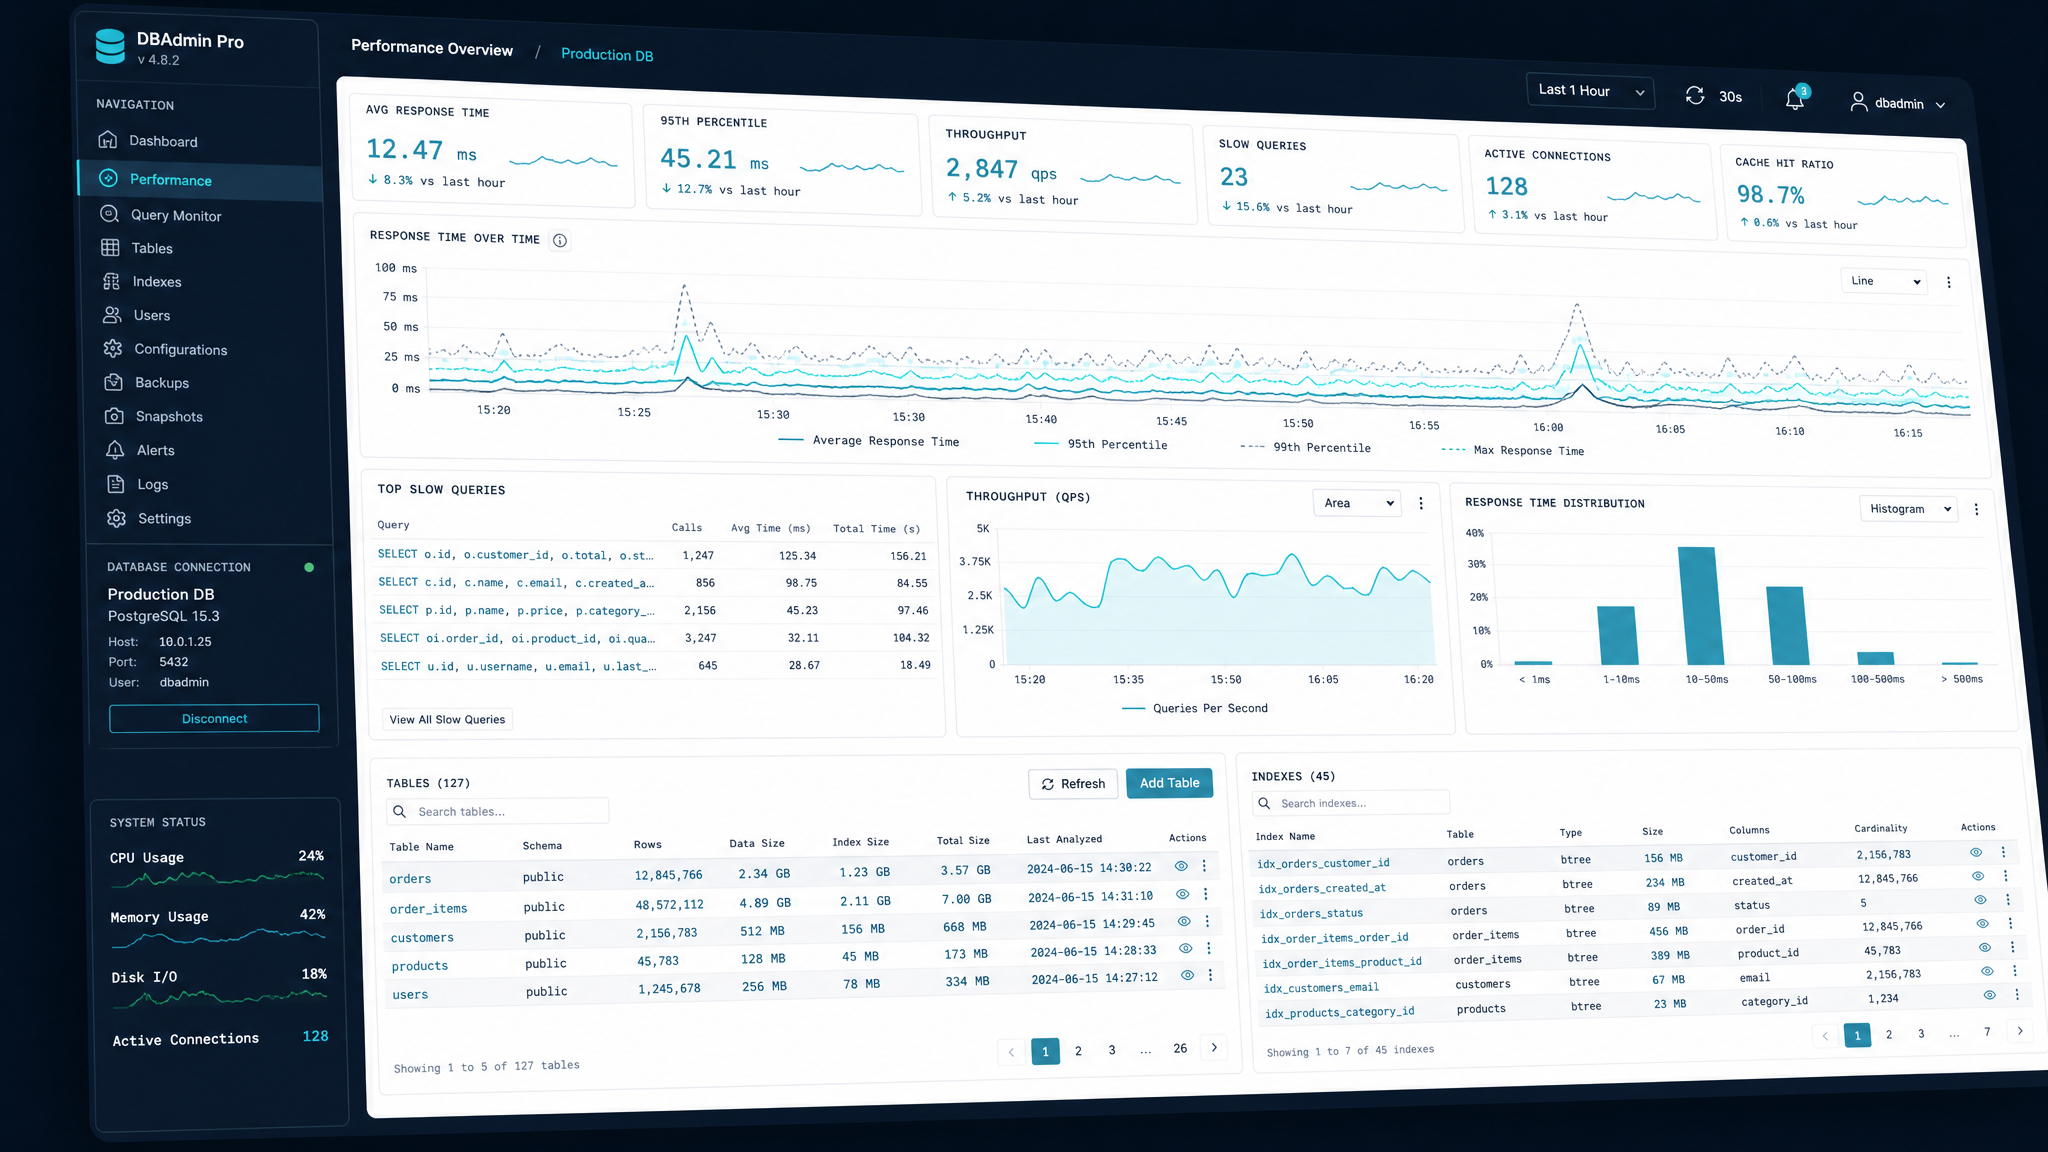Toggle eye icon for customers table
The height and width of the screenshot is (1152, 2048).
pos(1184,921)
